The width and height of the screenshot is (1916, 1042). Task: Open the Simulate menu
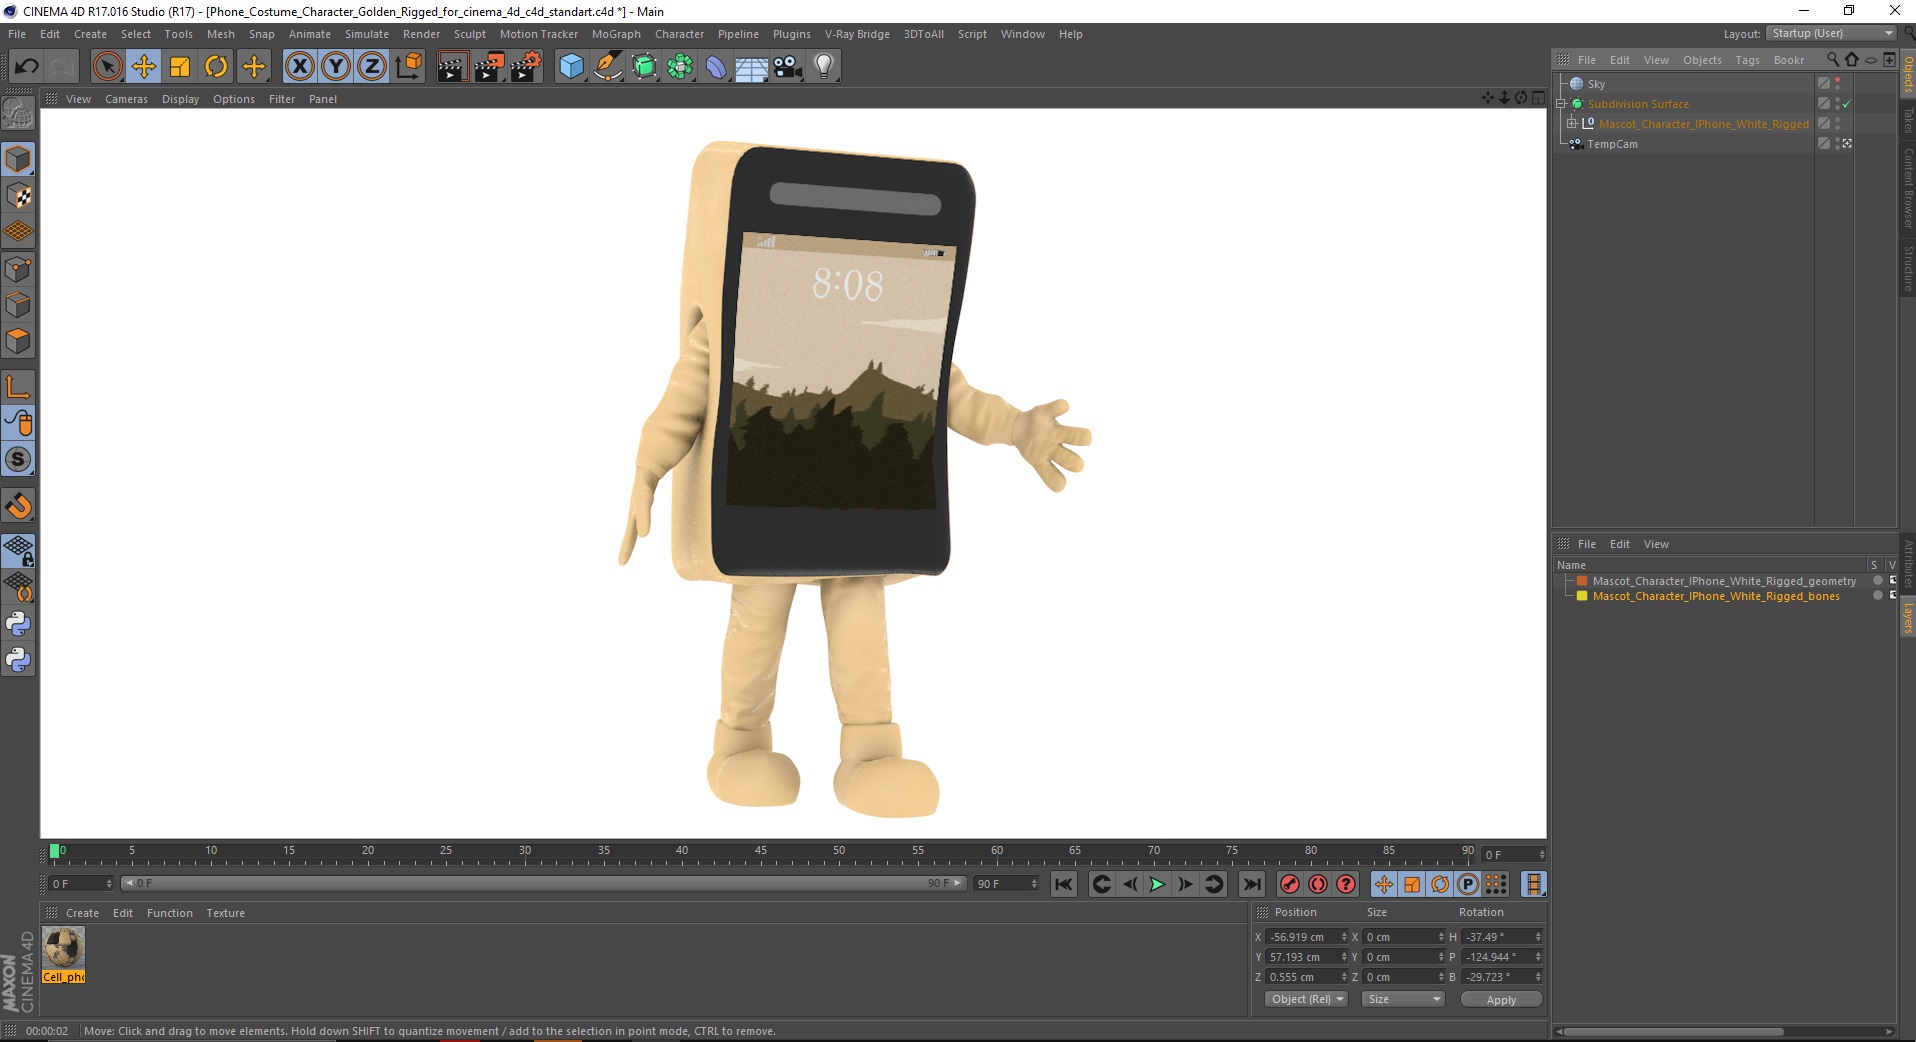(366, 34)
